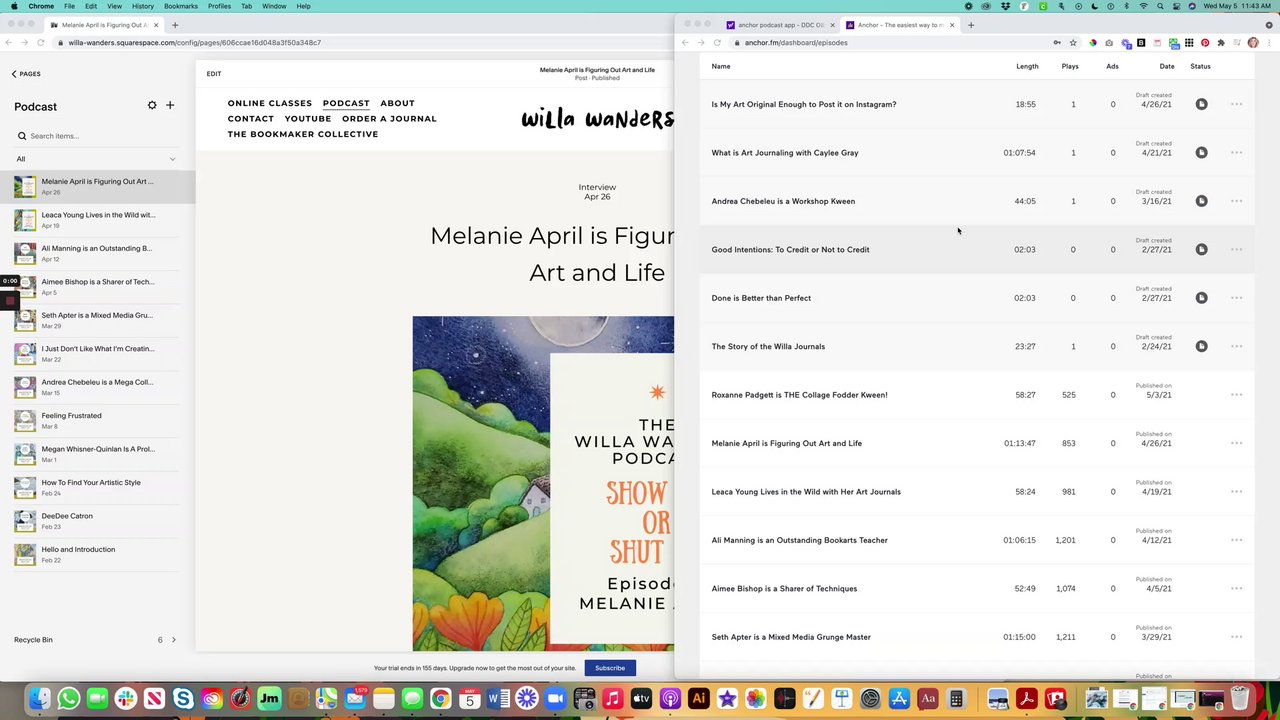The width and height of the screenshot is (1280, 720).
Task: Click the Squarespace window address bar
Action: point(360,43)
